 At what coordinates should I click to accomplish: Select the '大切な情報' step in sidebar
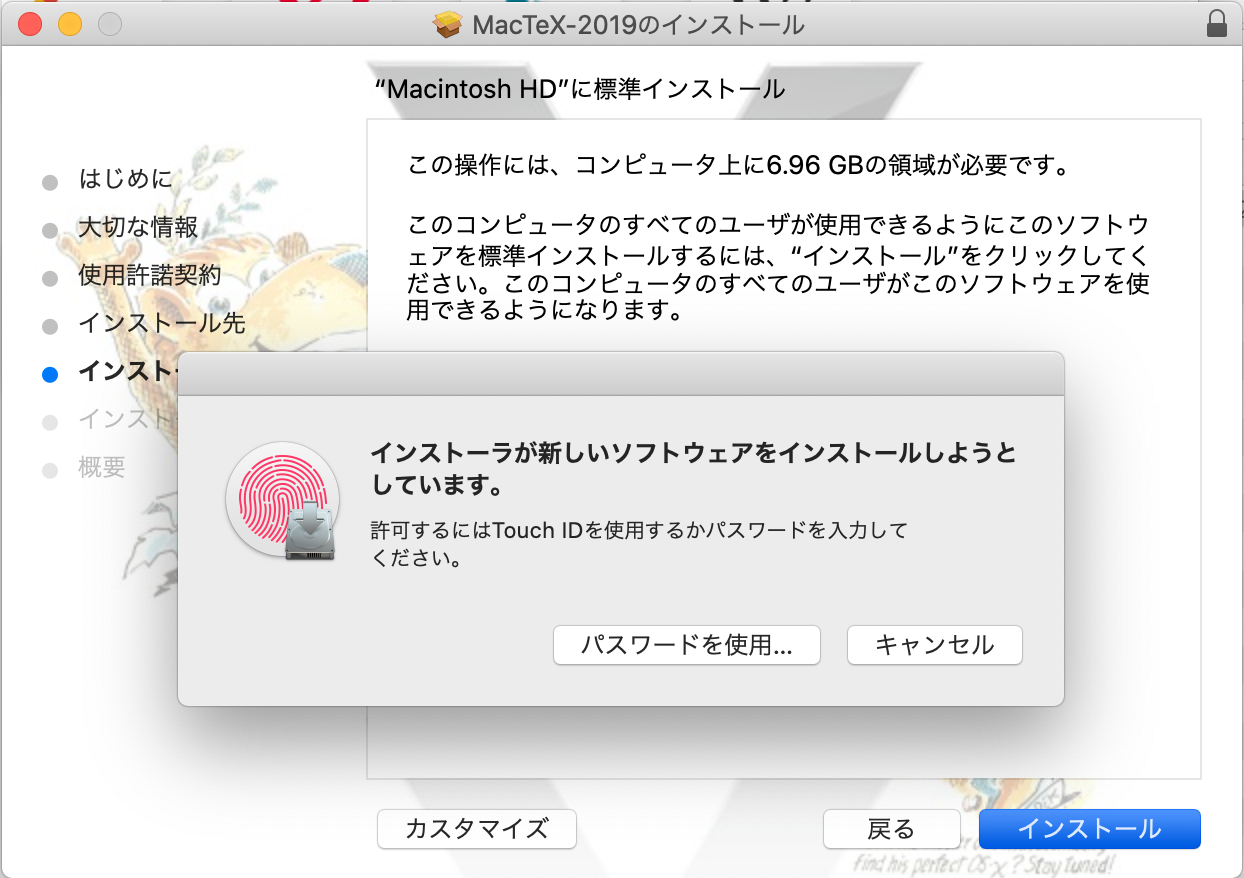pyautogui.click(x=138, y=228)
